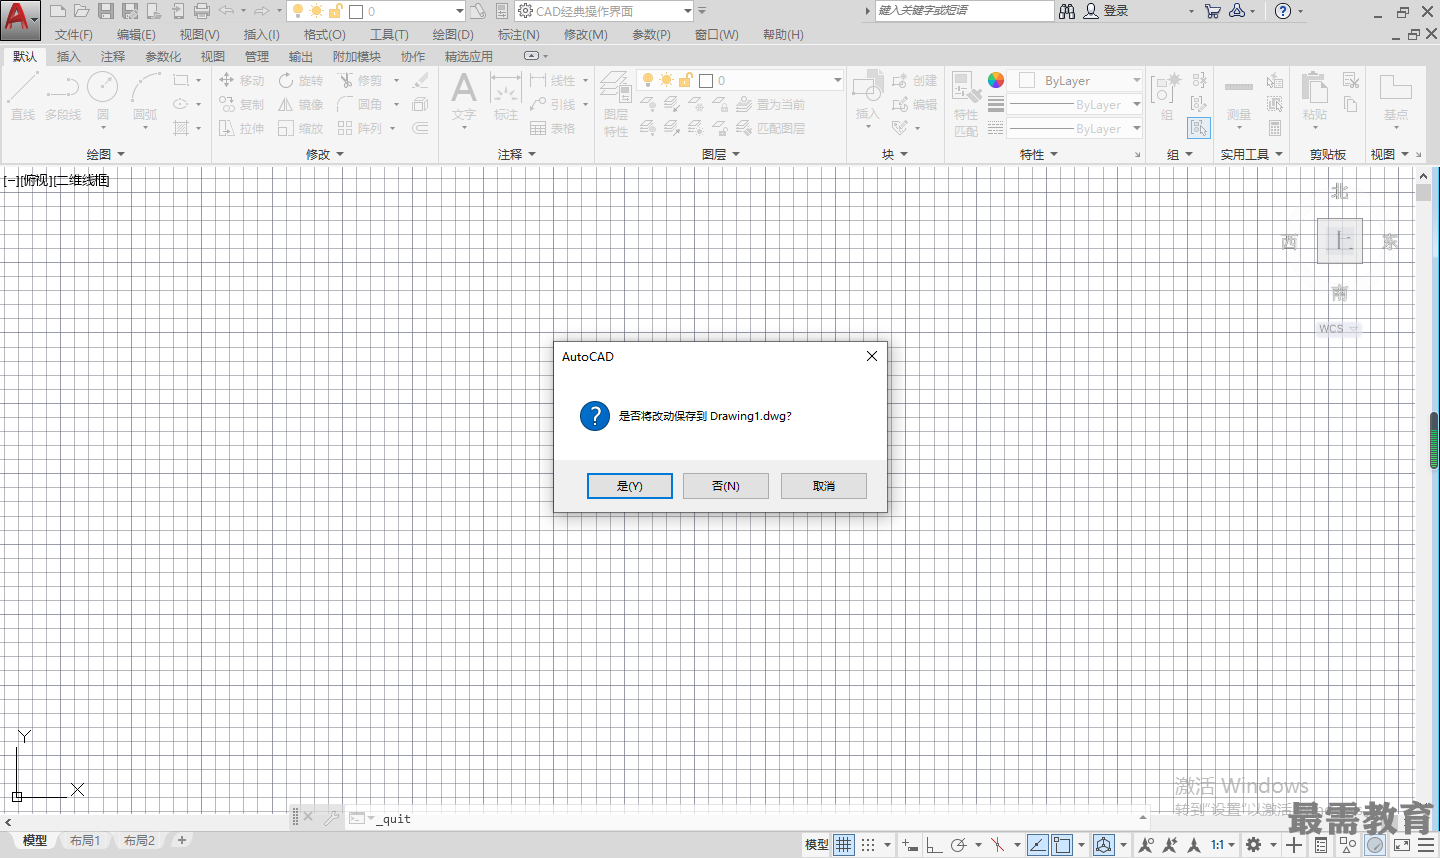The image size is (1440, 858).
Task: Switch to the 插入 ribbon tab
Action: pyautogui.click(x=68, y=56)
